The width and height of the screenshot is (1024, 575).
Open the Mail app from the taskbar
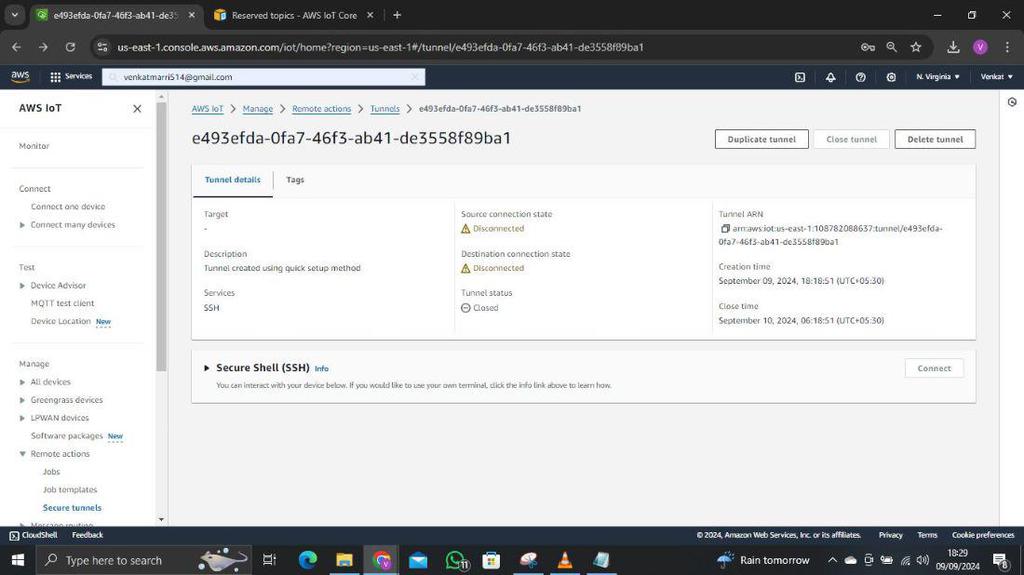(x=418, y=560)
